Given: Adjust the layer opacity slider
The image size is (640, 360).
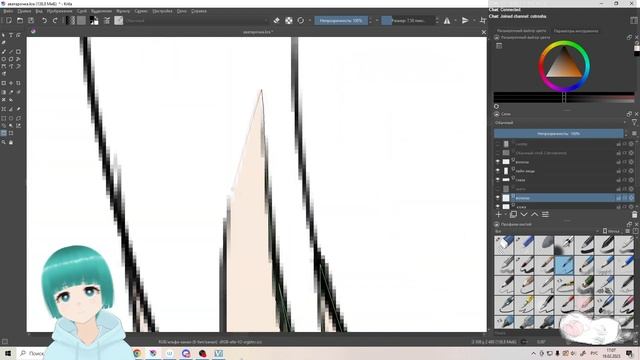Looking at the screenshot, I should click(x=558, y=133).
